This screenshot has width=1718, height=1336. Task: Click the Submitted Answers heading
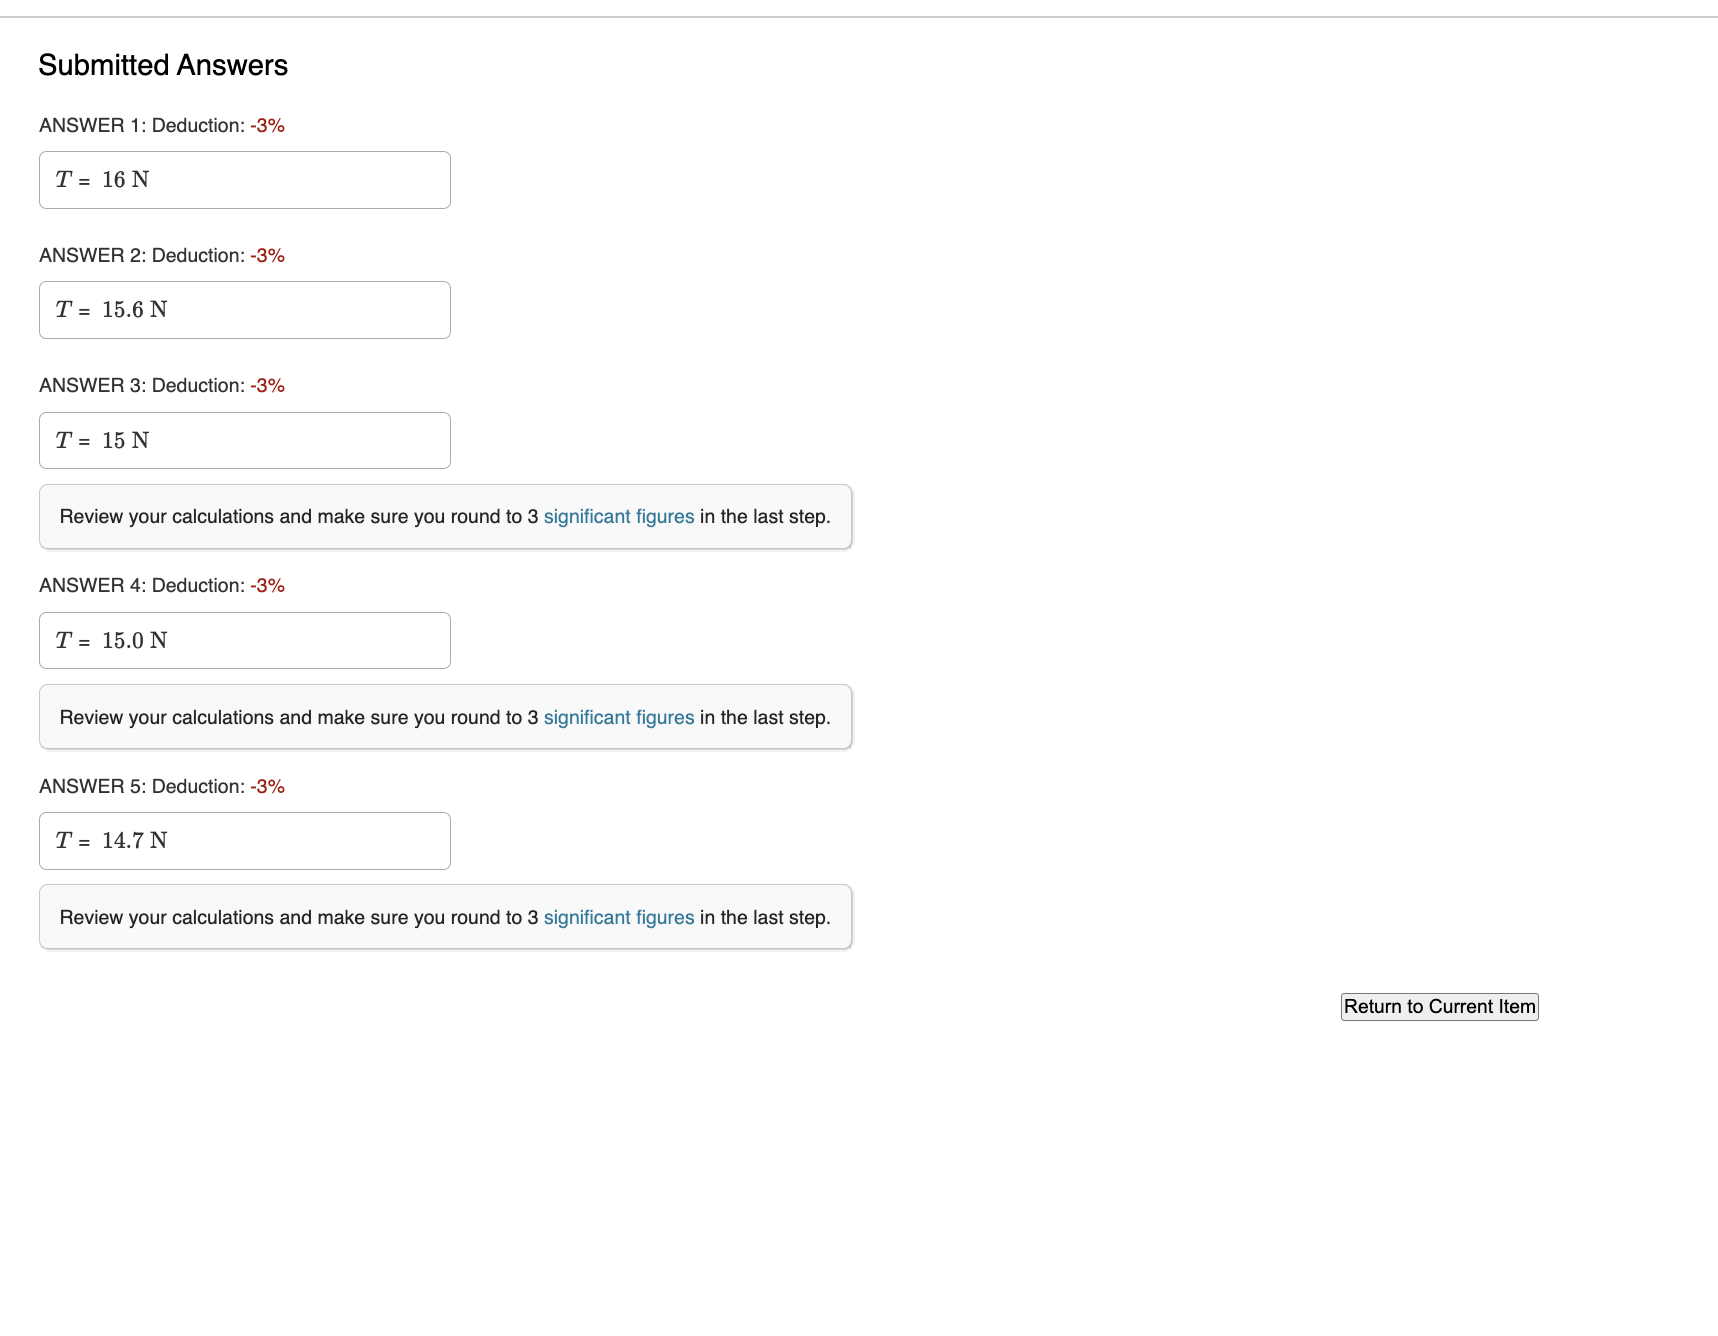pos(163,65)
